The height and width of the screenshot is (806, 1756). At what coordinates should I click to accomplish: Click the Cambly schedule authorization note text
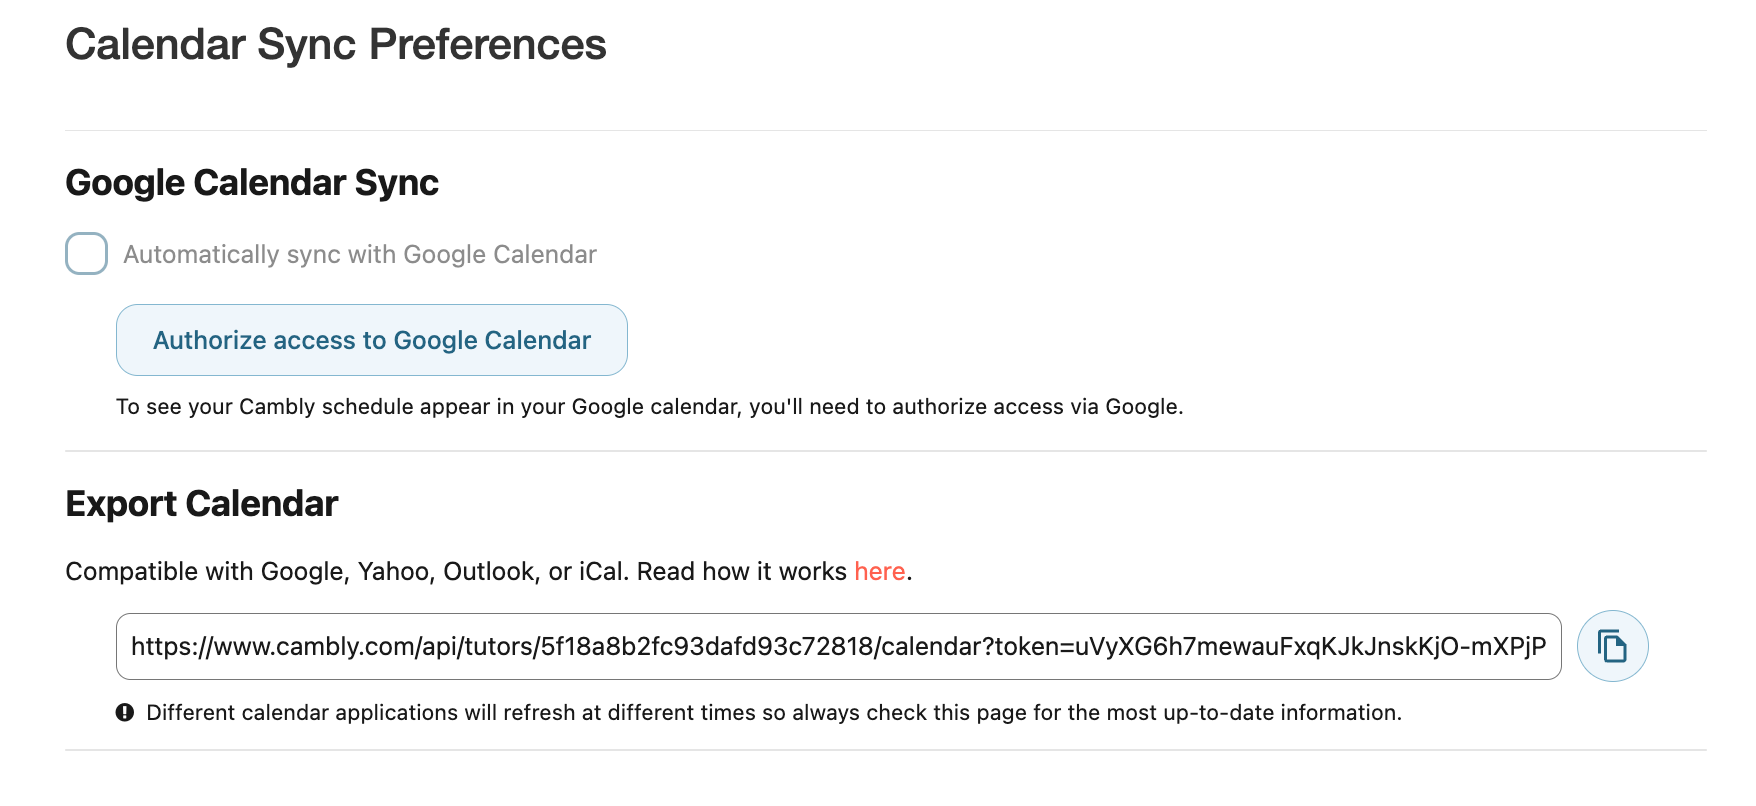(x=650, y=407)
